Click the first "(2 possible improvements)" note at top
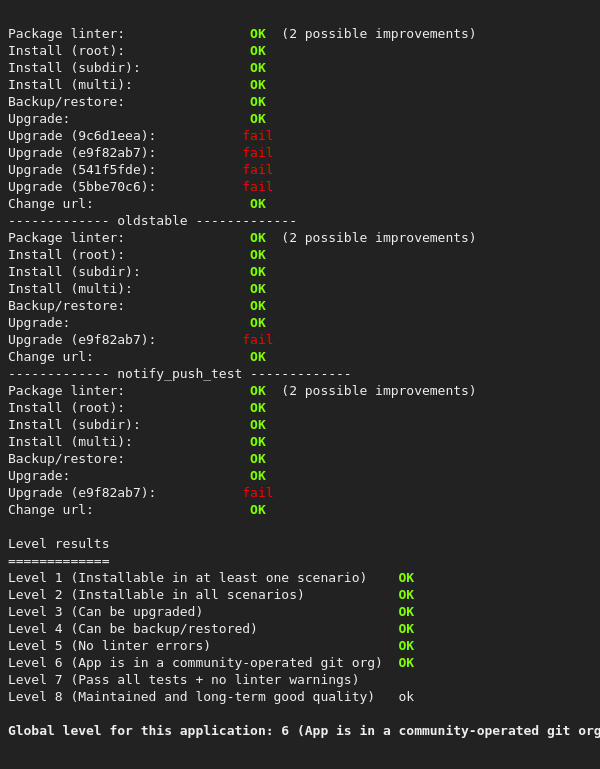The width and height of the screenshot is (600, 769). (x=378, y=33)
